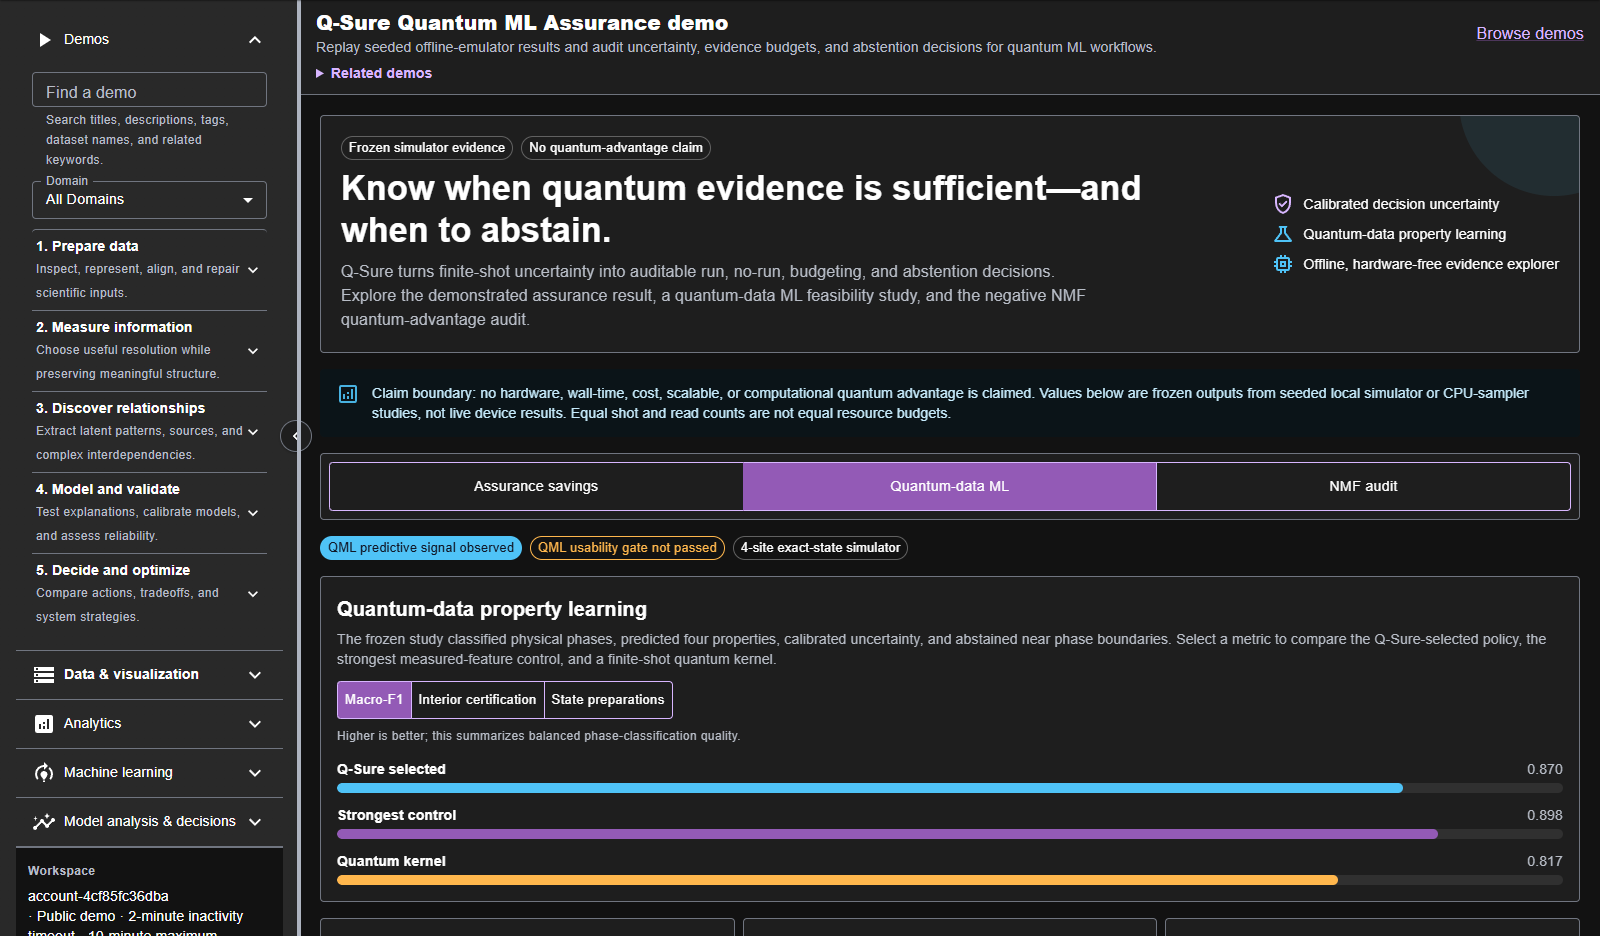This screenshot has width=1600, height=936.
Task: Click the Model analysis & decisions line-chart icon
Action: 44,822
